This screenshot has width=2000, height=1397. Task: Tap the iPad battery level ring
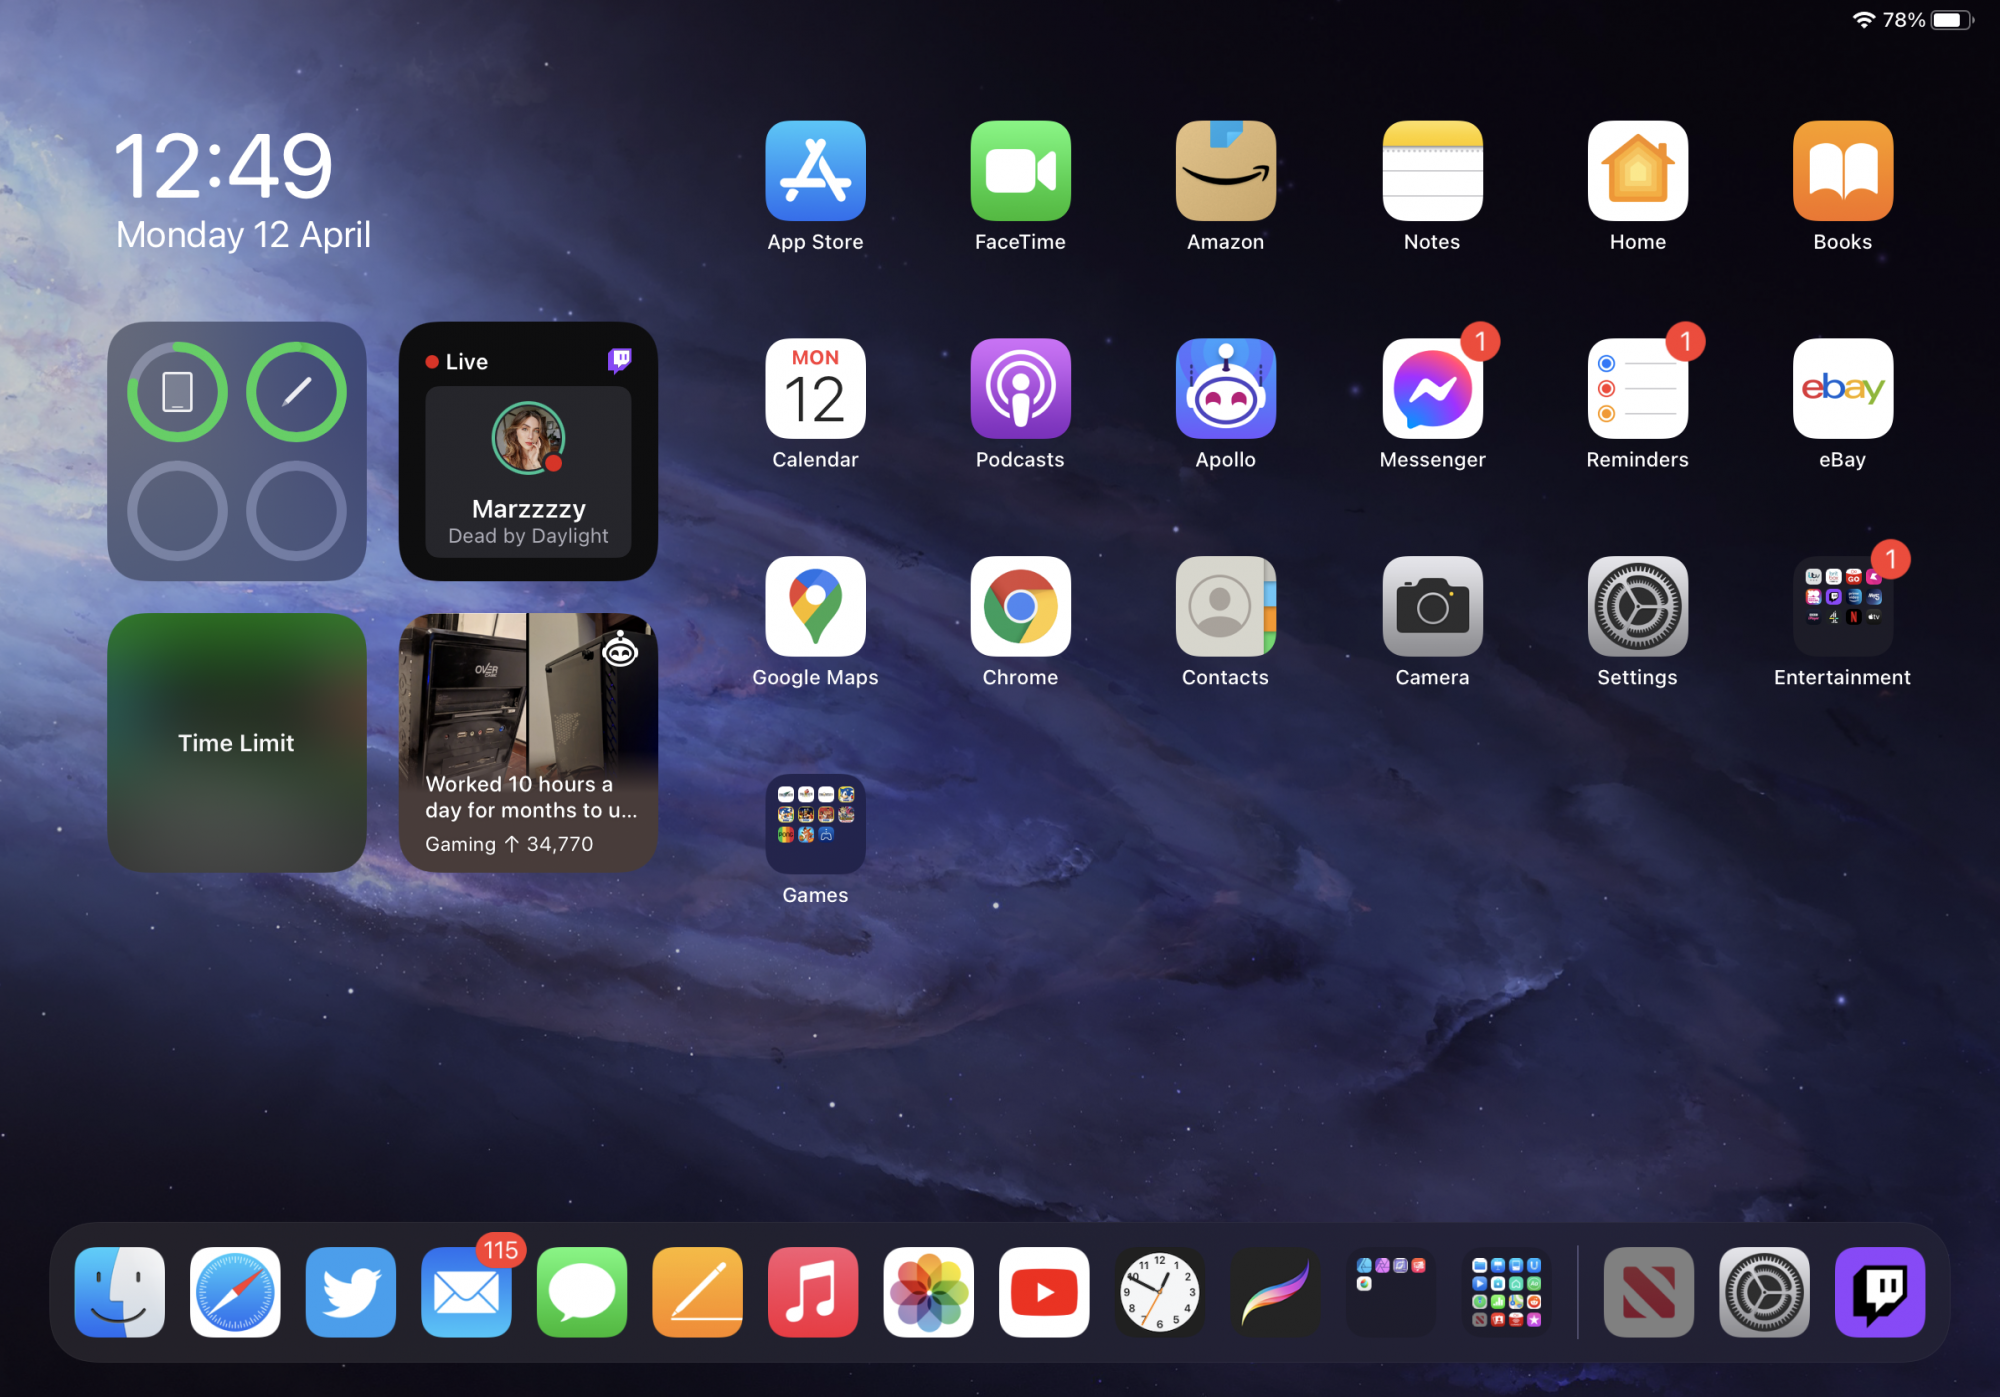pos(177,392)
